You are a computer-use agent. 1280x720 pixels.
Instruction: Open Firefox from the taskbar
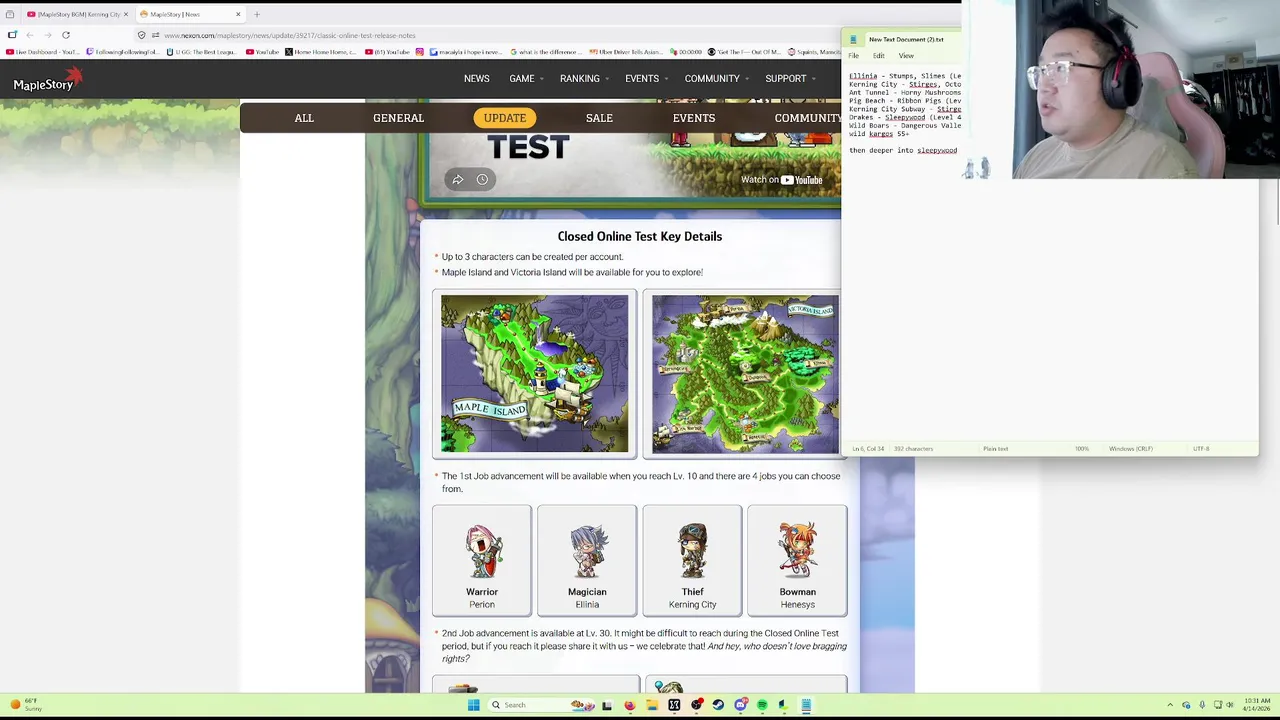629,705
